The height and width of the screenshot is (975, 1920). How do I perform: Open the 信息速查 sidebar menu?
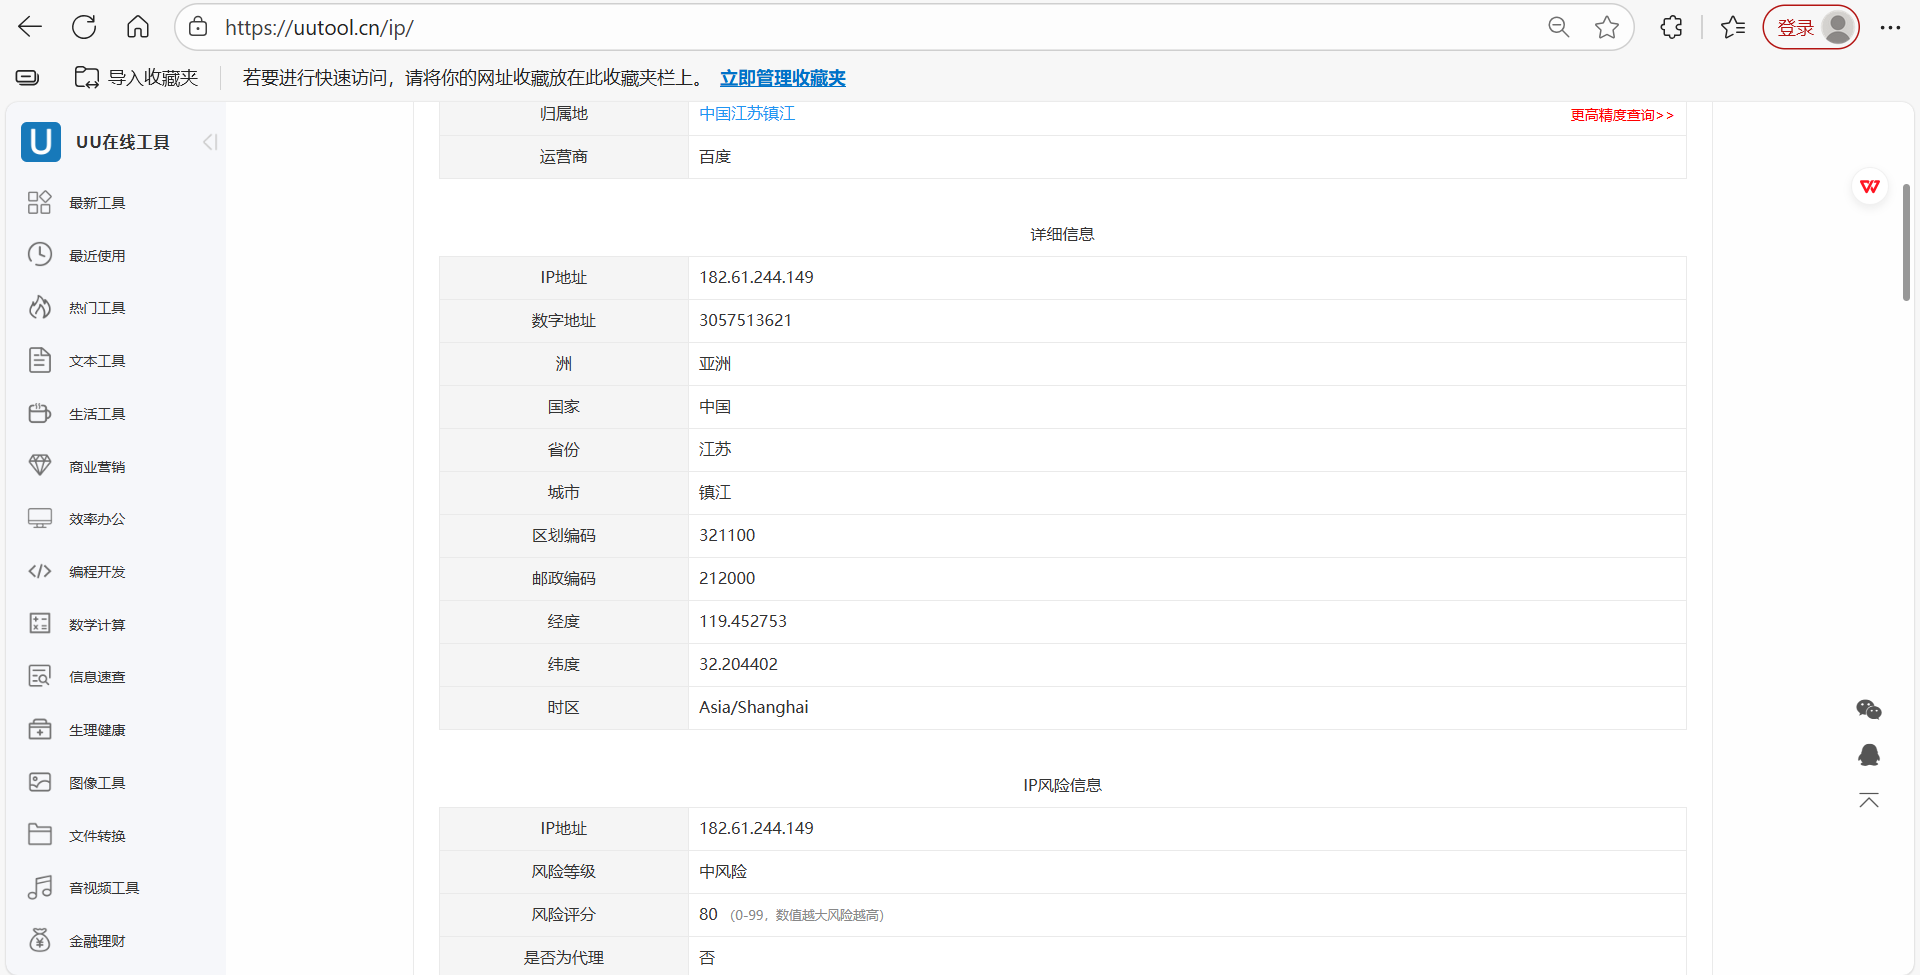pos(40,676)
